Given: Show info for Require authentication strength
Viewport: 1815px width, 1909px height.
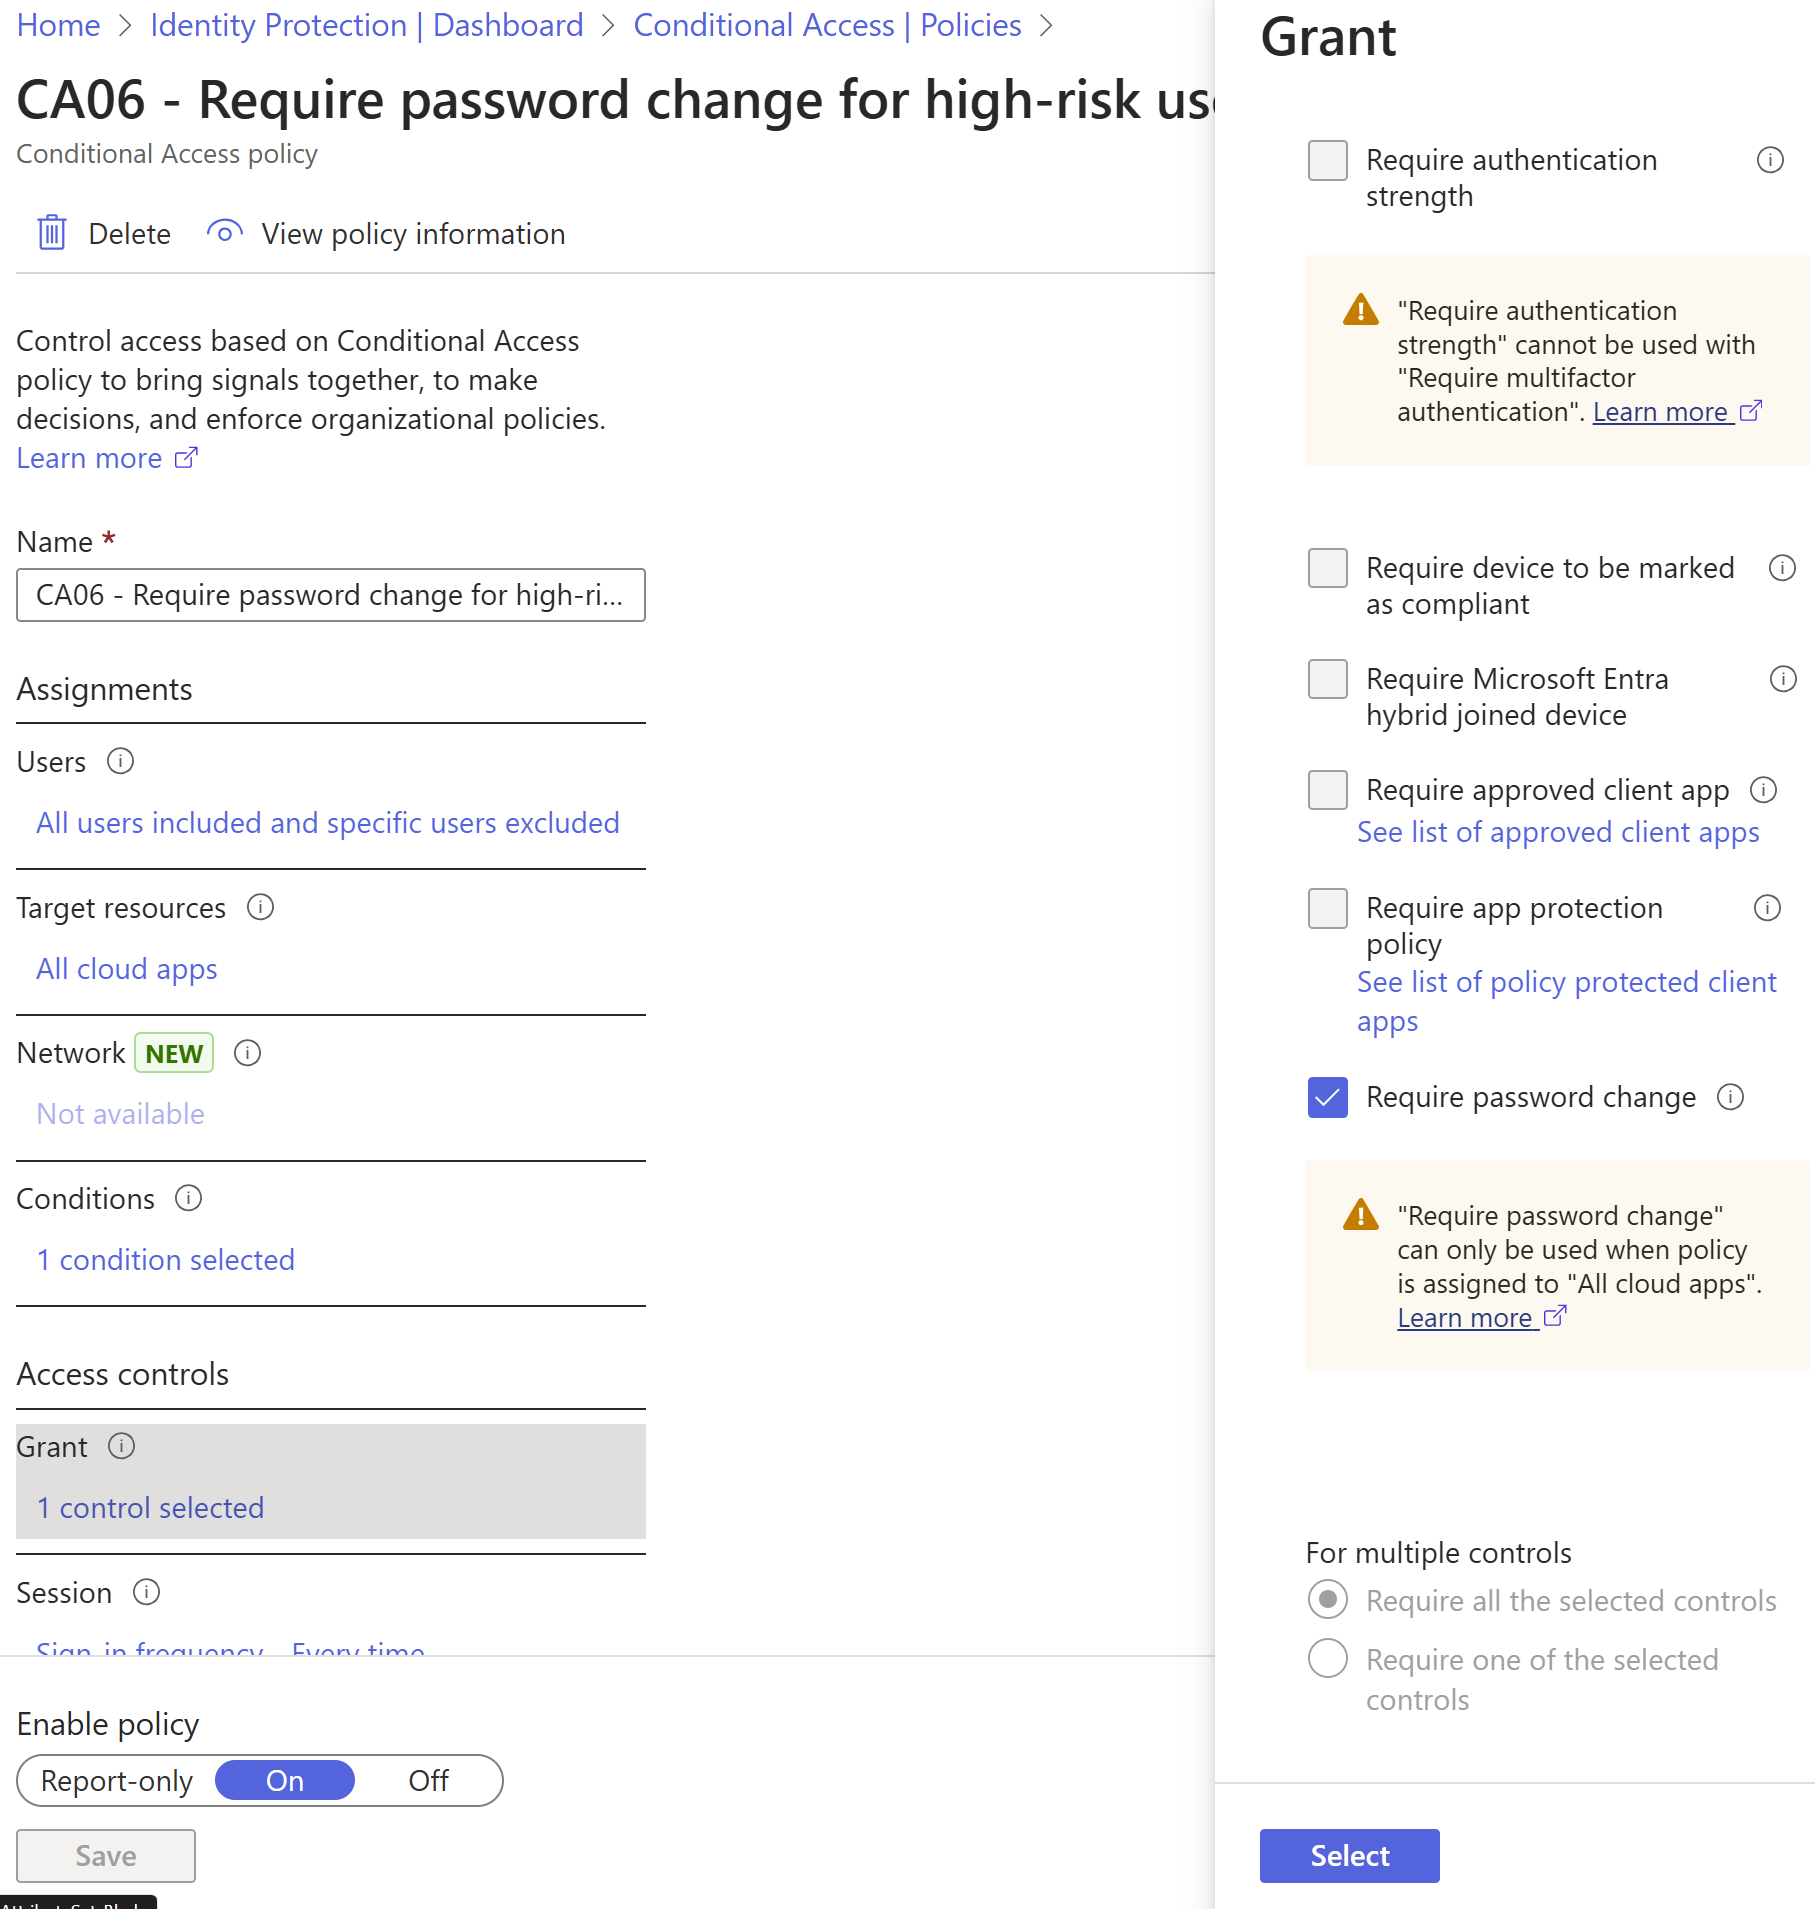Looking at the screenshot, I should click(1771, 160).
